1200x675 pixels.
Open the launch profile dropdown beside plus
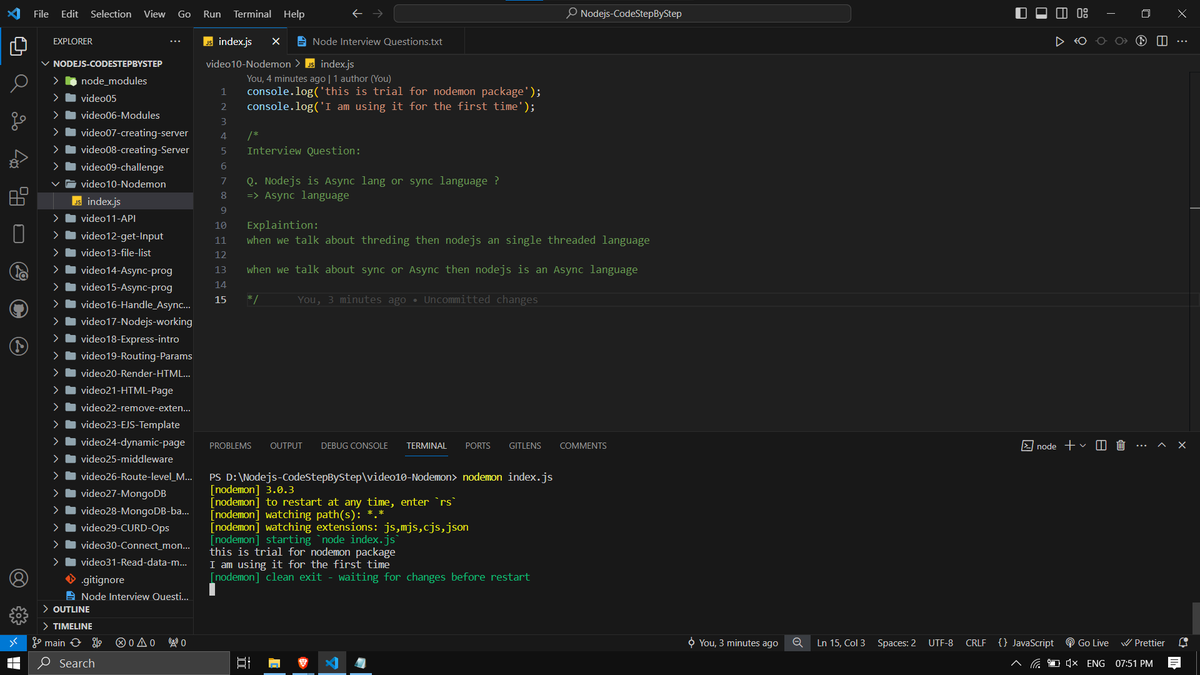[x=1083, y=446]
